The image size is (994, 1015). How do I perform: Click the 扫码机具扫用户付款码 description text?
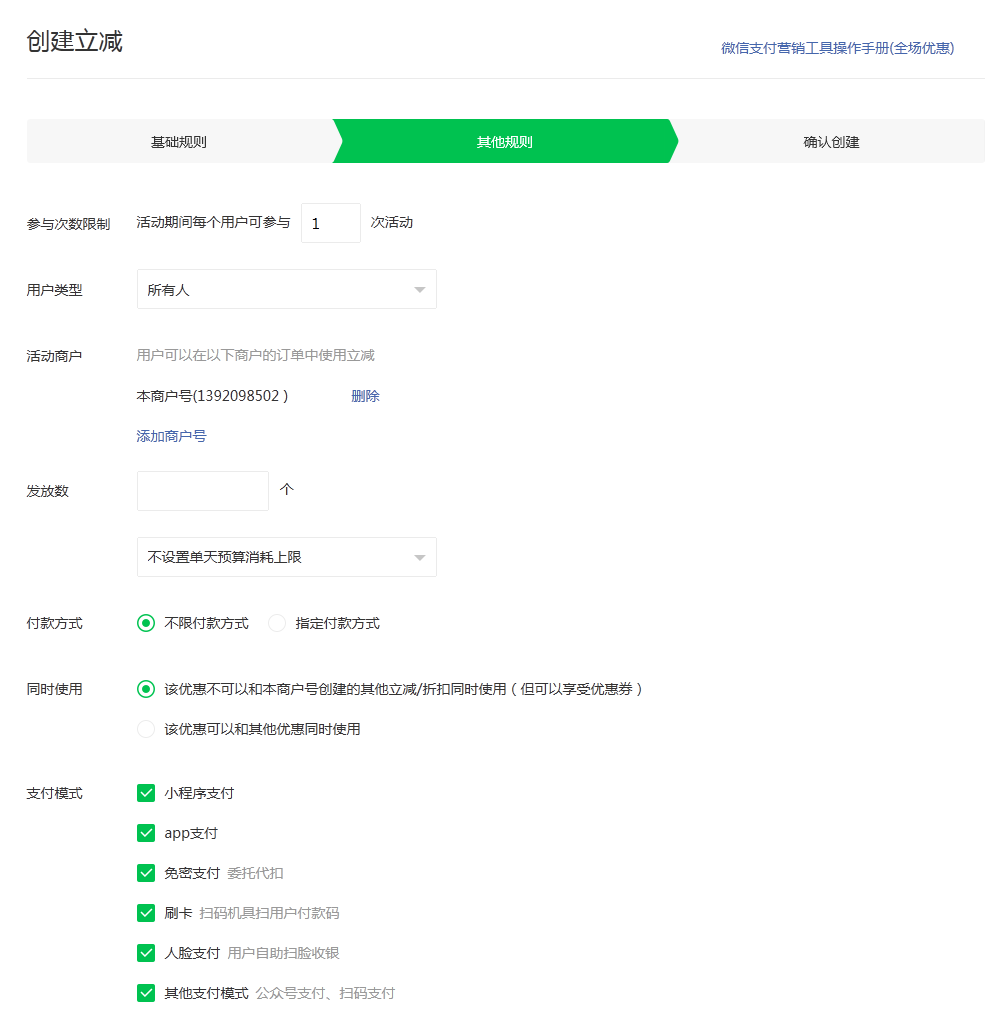(269, 913)
